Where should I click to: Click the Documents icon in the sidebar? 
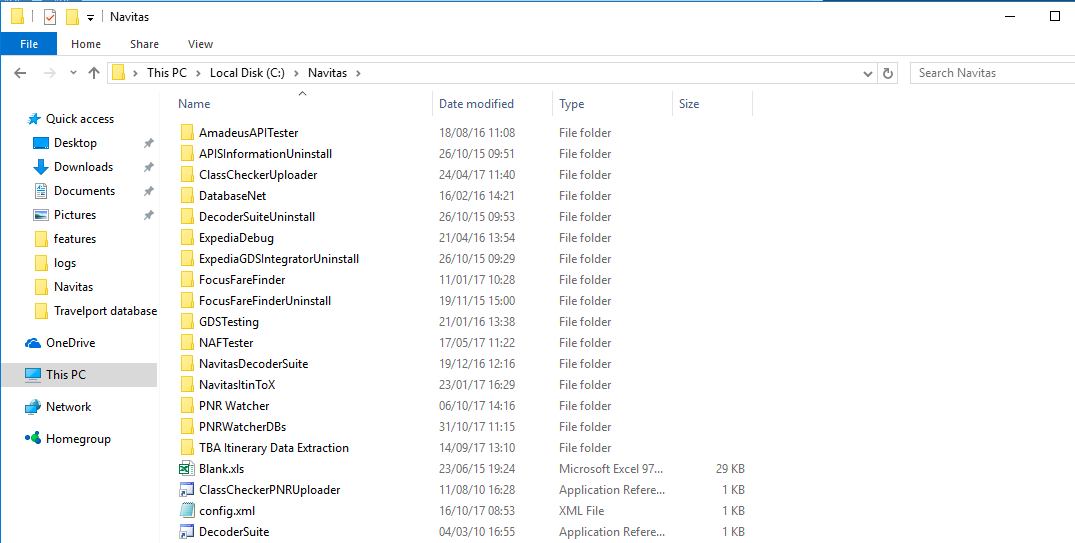(x=41, y=191)
